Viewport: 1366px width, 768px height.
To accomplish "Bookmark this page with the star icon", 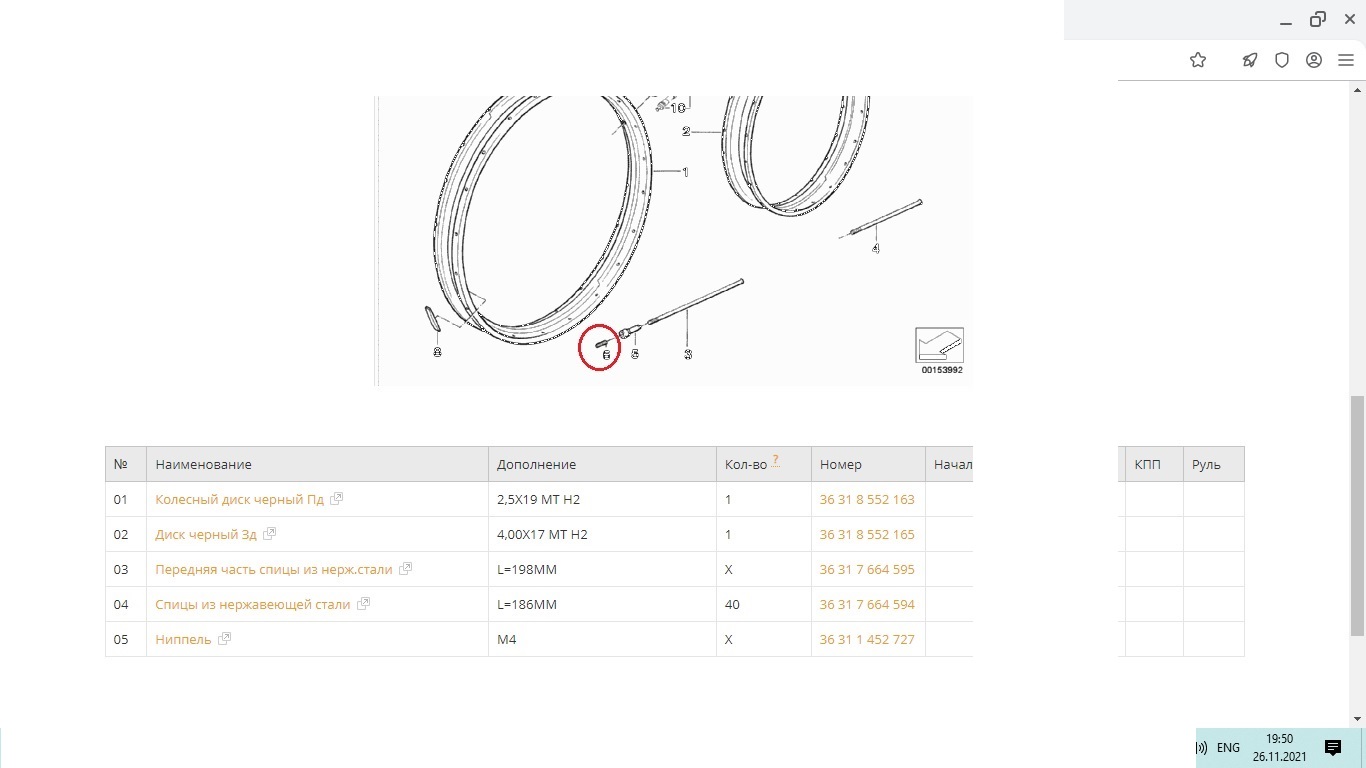I will 1198,60.
